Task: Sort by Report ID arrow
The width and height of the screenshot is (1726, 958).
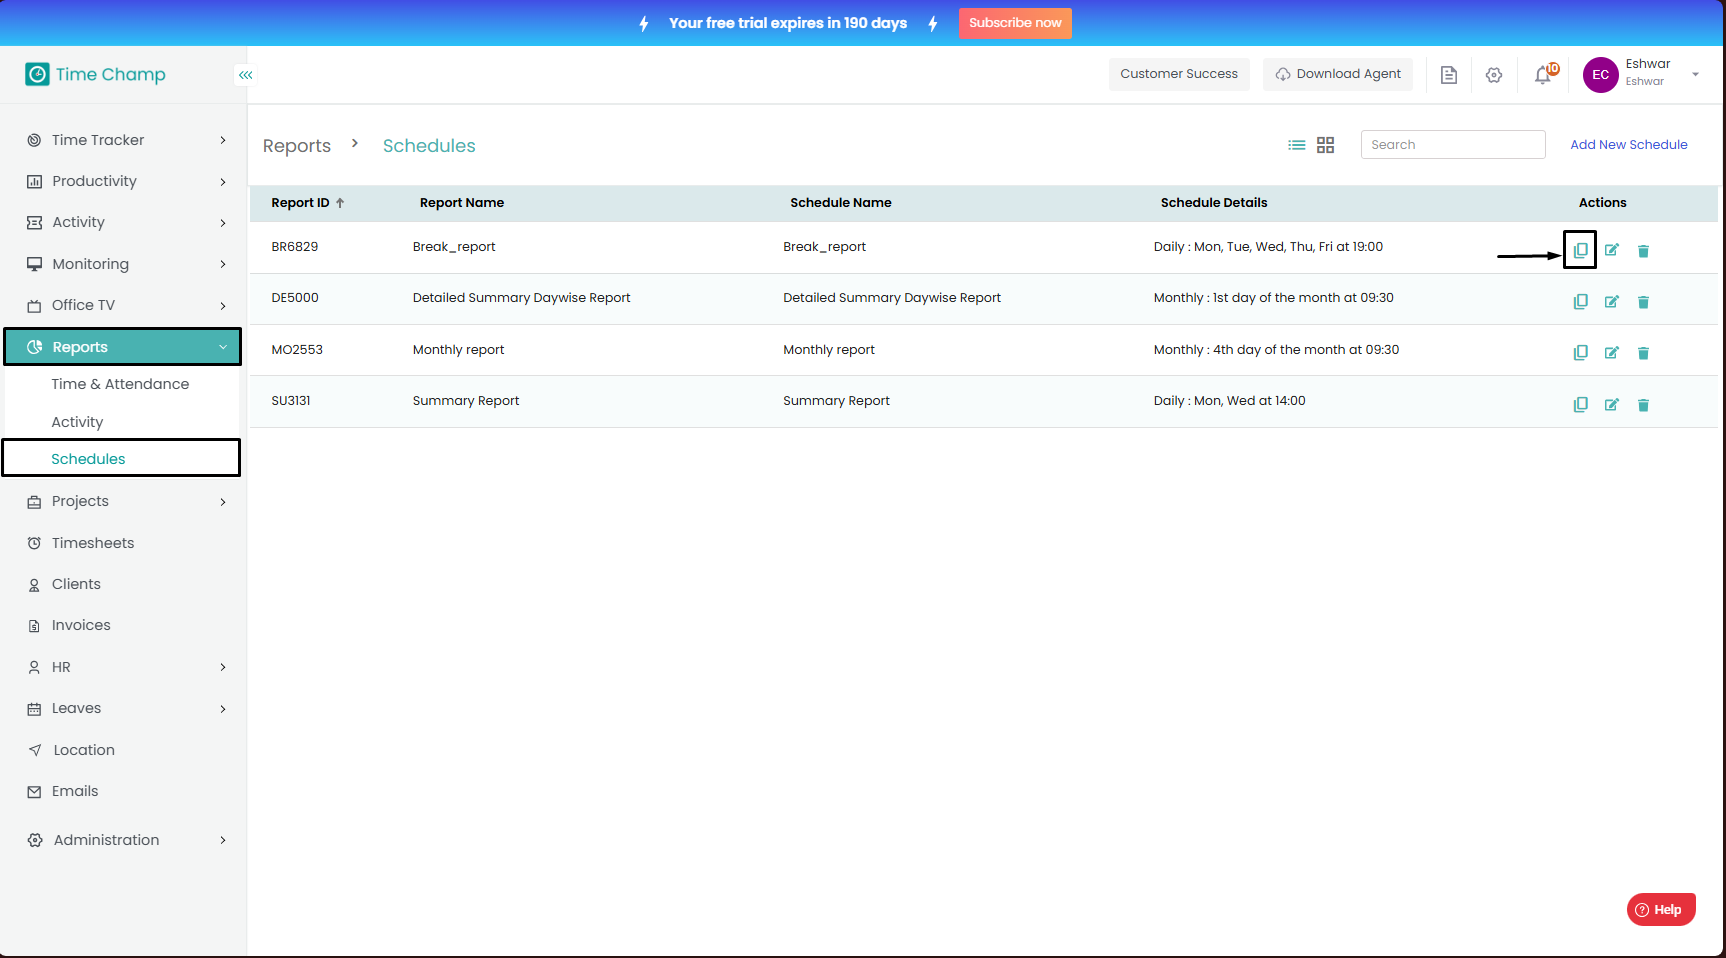Action: pos(340,203)
